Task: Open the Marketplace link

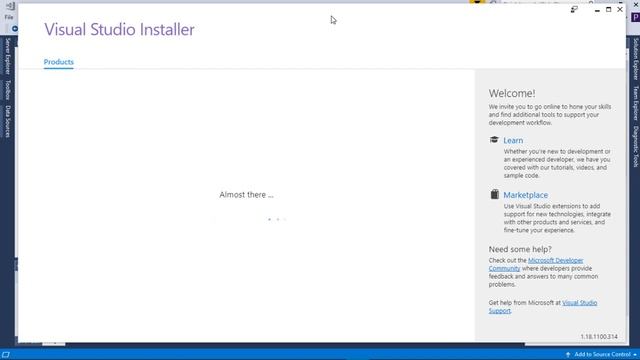Action: (526, 195)
